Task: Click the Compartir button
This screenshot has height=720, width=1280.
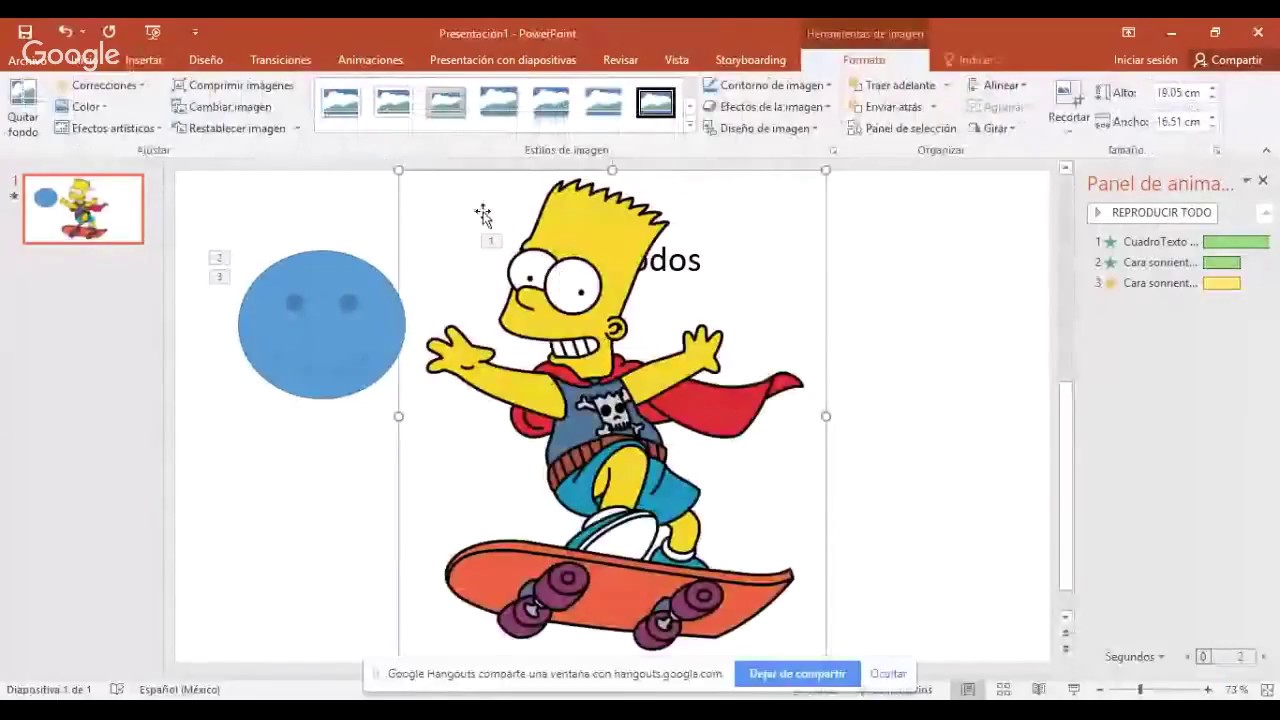Action: [1228, 60]
